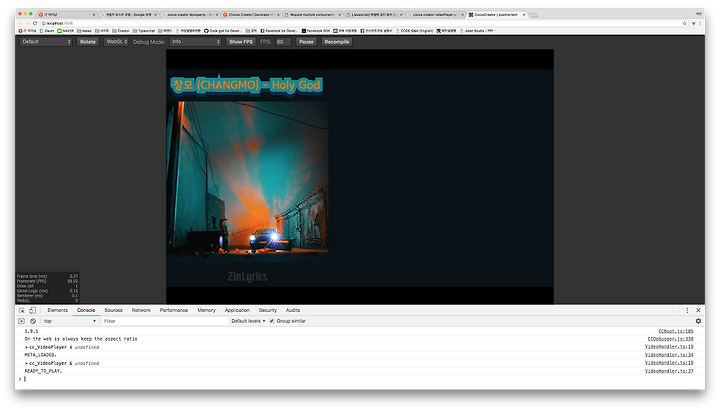Expand the first cc_VideoPlayer log entry

click(27, 347)
